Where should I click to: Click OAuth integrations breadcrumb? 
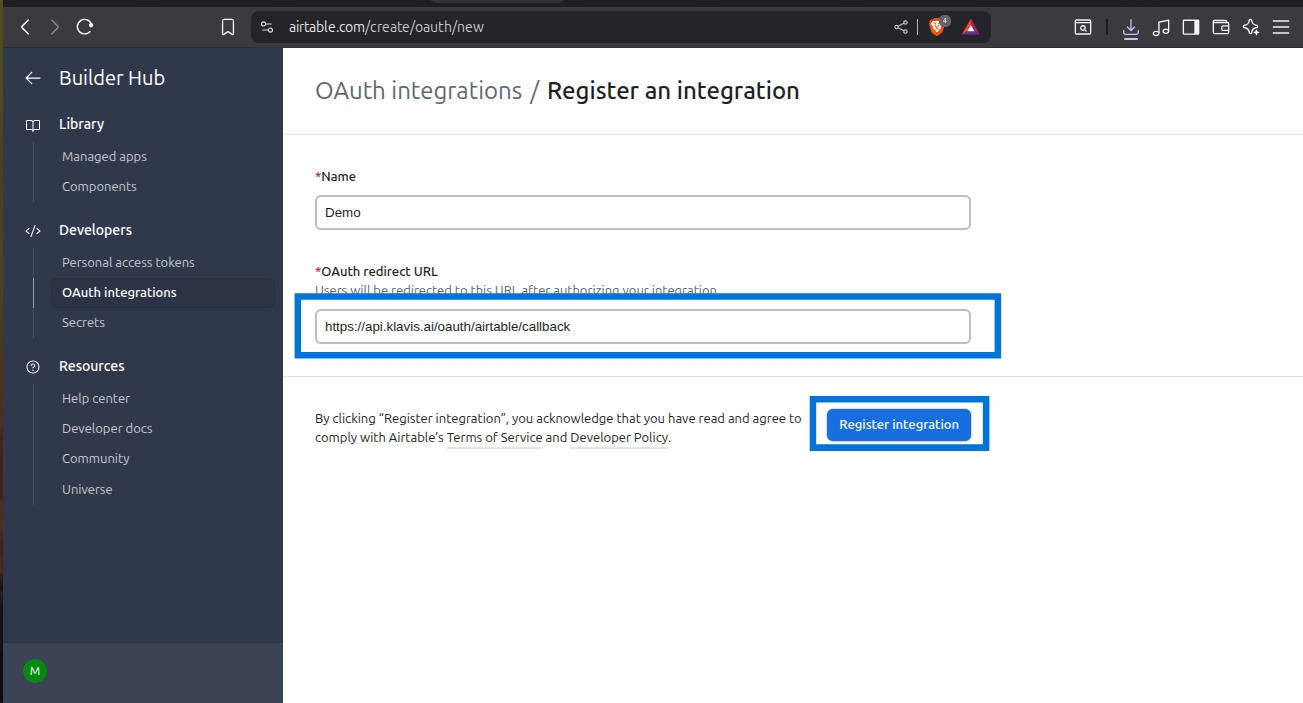[418, 91]
